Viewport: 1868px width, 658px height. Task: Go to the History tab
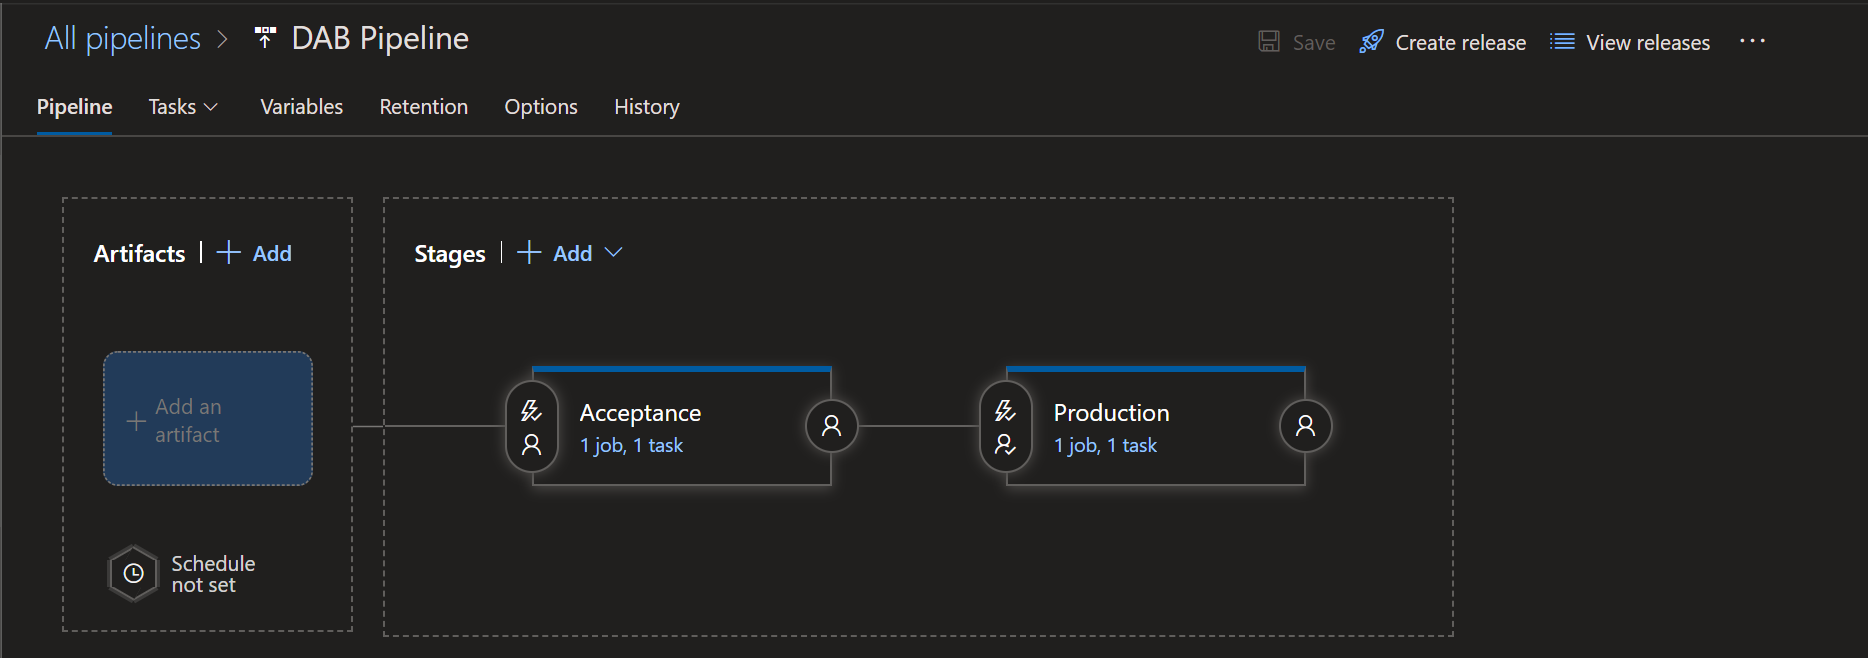tap(646, 107)
